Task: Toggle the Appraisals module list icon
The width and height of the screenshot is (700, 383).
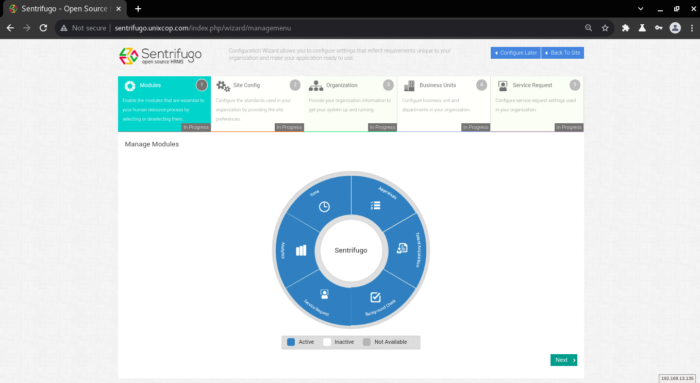Action: point(375,205)
